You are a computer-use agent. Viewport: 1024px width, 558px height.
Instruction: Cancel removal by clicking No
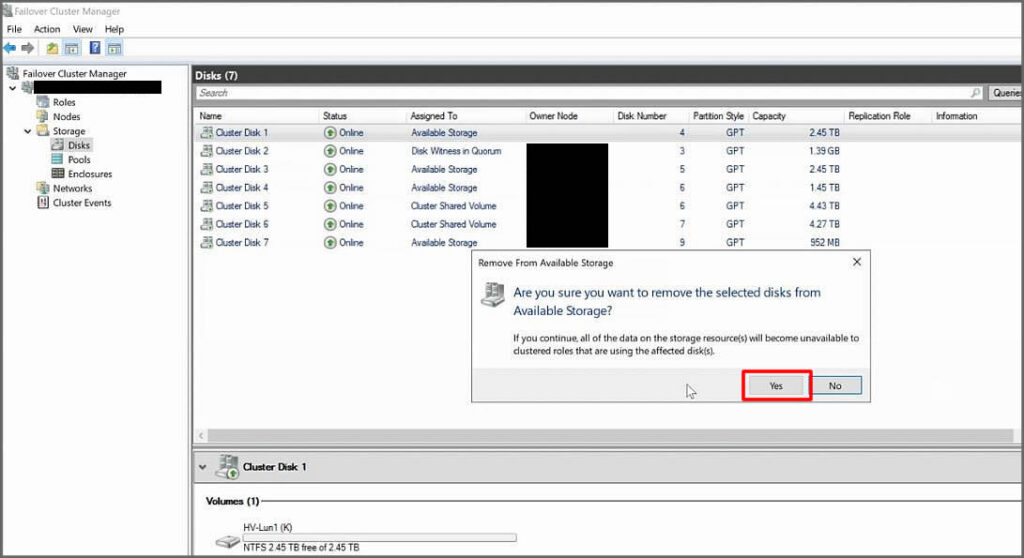[835, 386]
